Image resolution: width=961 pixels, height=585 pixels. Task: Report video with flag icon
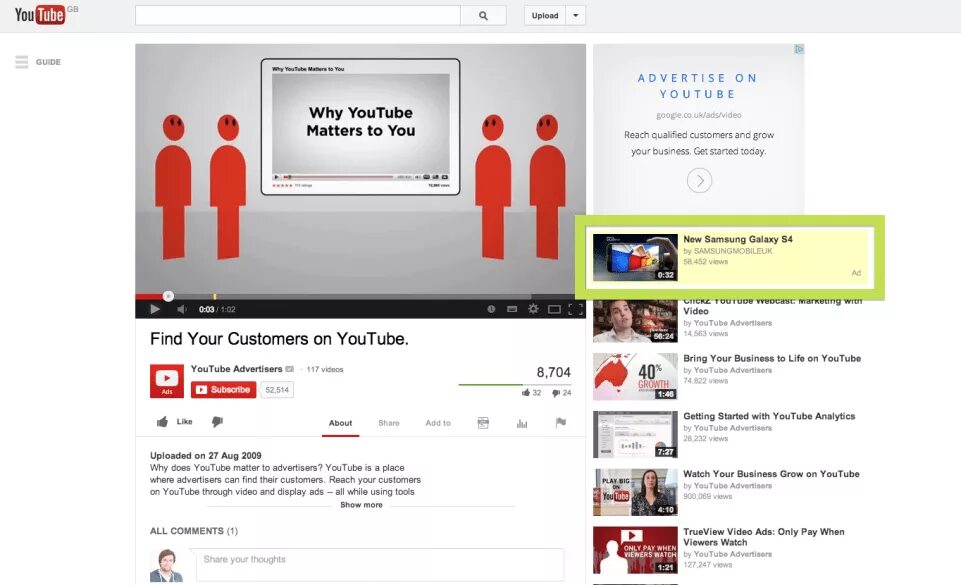coord(561,423)
